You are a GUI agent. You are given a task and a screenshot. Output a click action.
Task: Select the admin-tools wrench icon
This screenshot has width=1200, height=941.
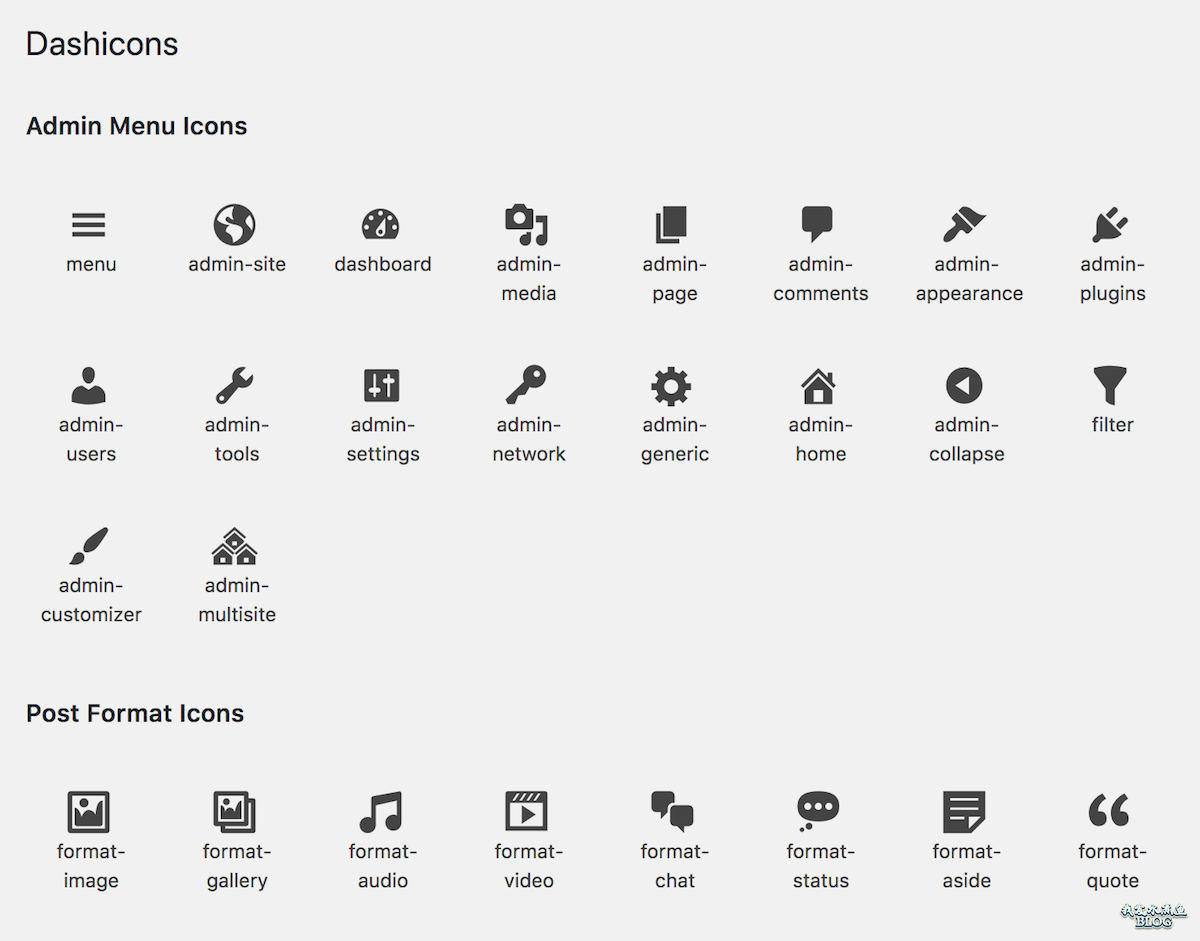(235, 385)
